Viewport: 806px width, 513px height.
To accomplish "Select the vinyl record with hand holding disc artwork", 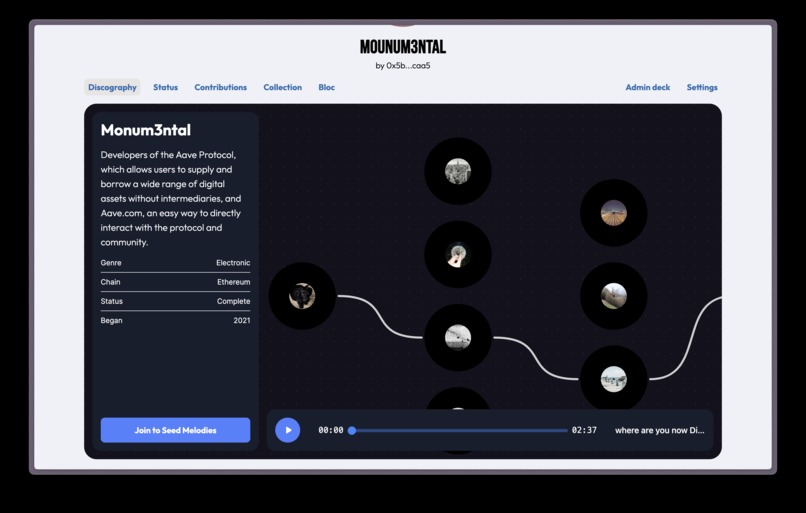I will 458,254.
